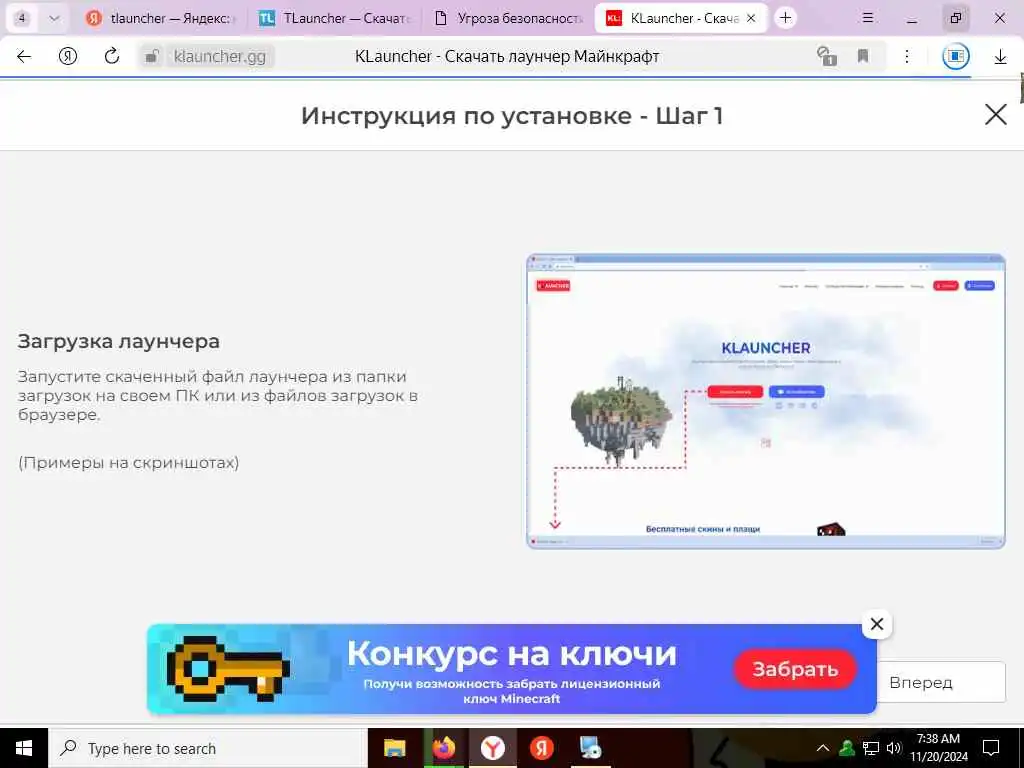1024x768 pixels.
Task: Click the Забрать button
Action: pos(795,669)
